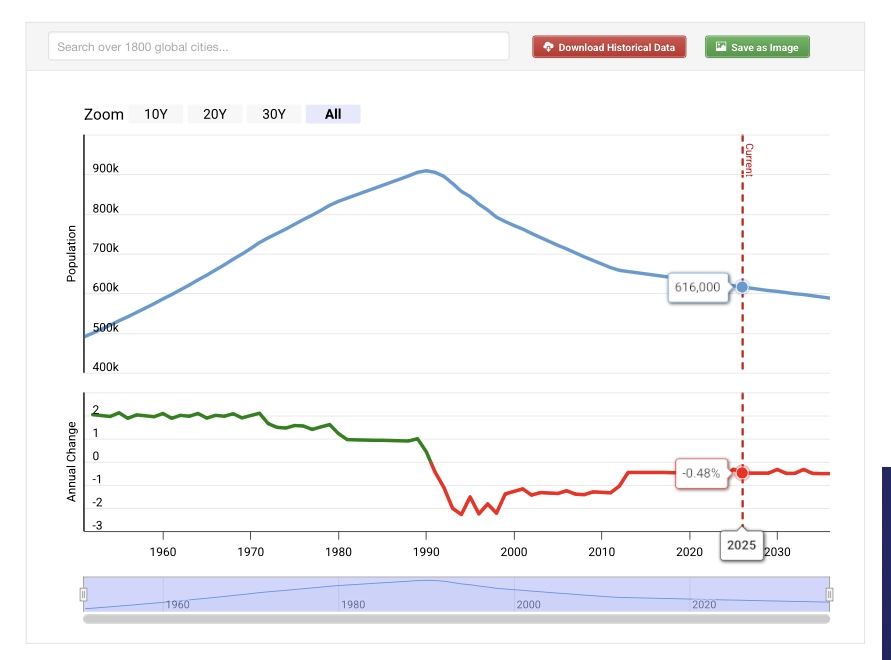Set zoom range to 30Y

coord(274,114)
